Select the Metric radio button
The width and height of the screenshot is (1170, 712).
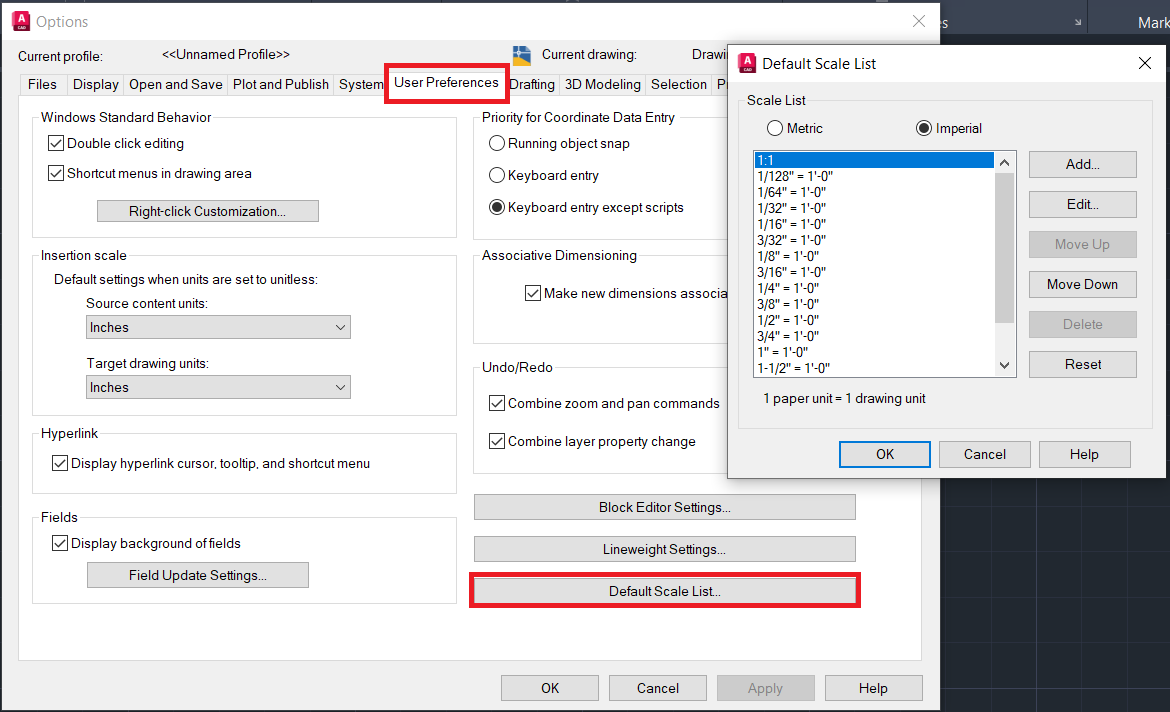[774, 128]
